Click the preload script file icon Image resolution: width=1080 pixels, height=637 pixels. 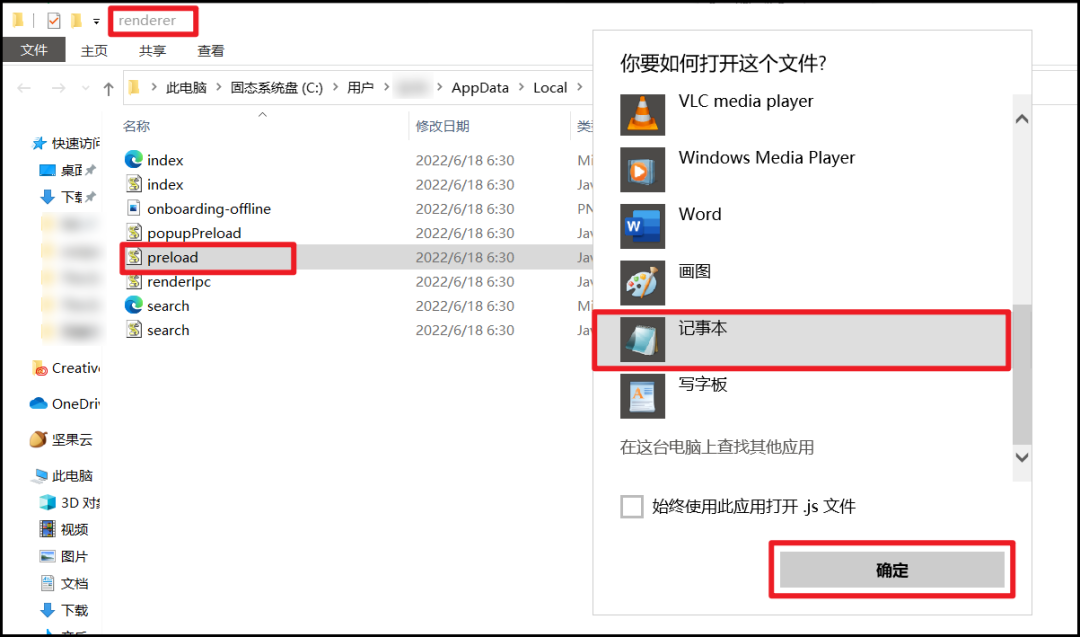(x=134, y=257)
